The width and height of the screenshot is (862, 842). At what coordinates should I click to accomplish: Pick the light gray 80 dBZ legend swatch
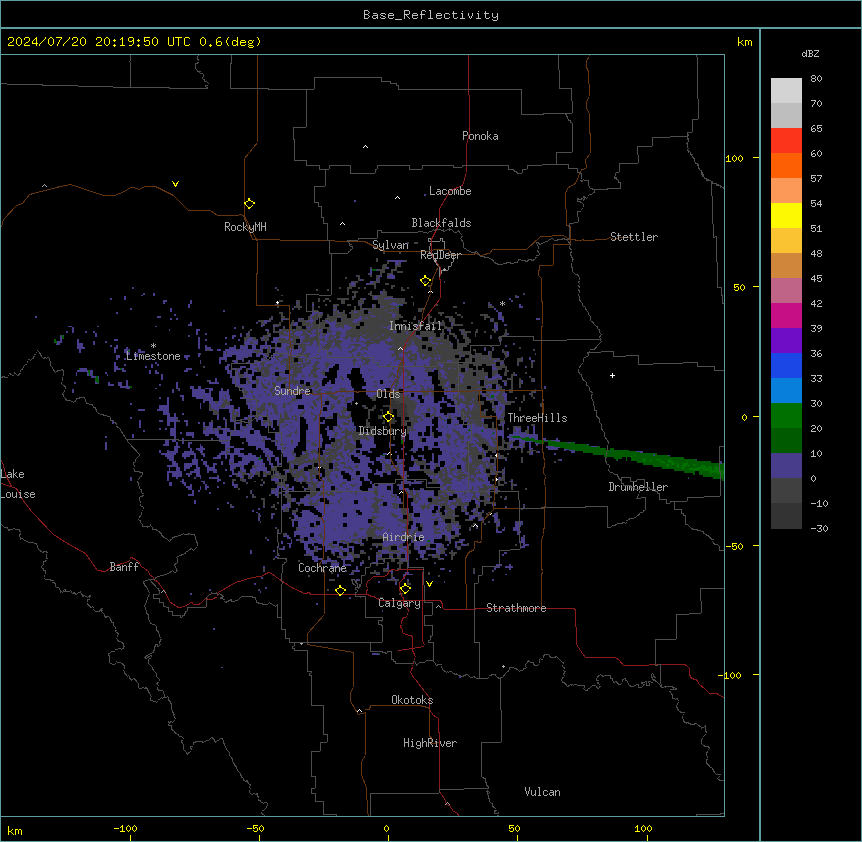coord(786,91)
